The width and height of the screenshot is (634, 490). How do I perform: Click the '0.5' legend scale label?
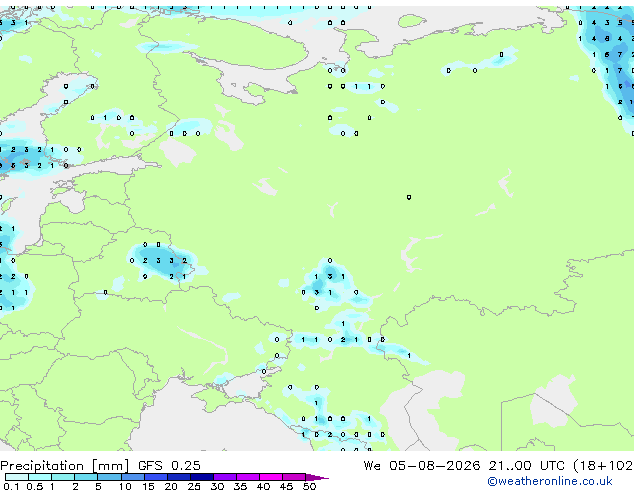tap(35, 486)
